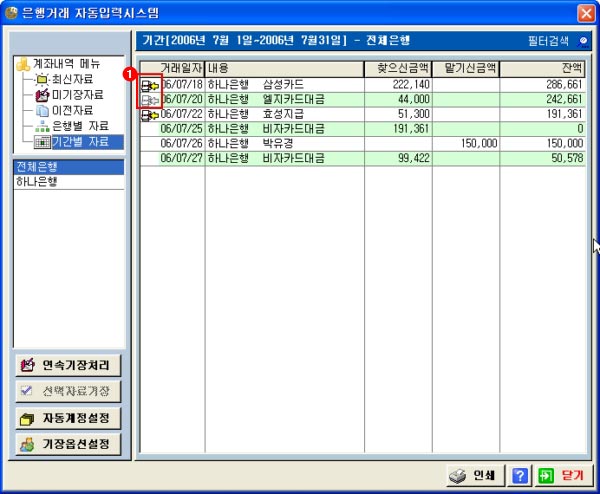Open help with the question mark button
This screenshot has width=600, height=494.
click(520, 476)
